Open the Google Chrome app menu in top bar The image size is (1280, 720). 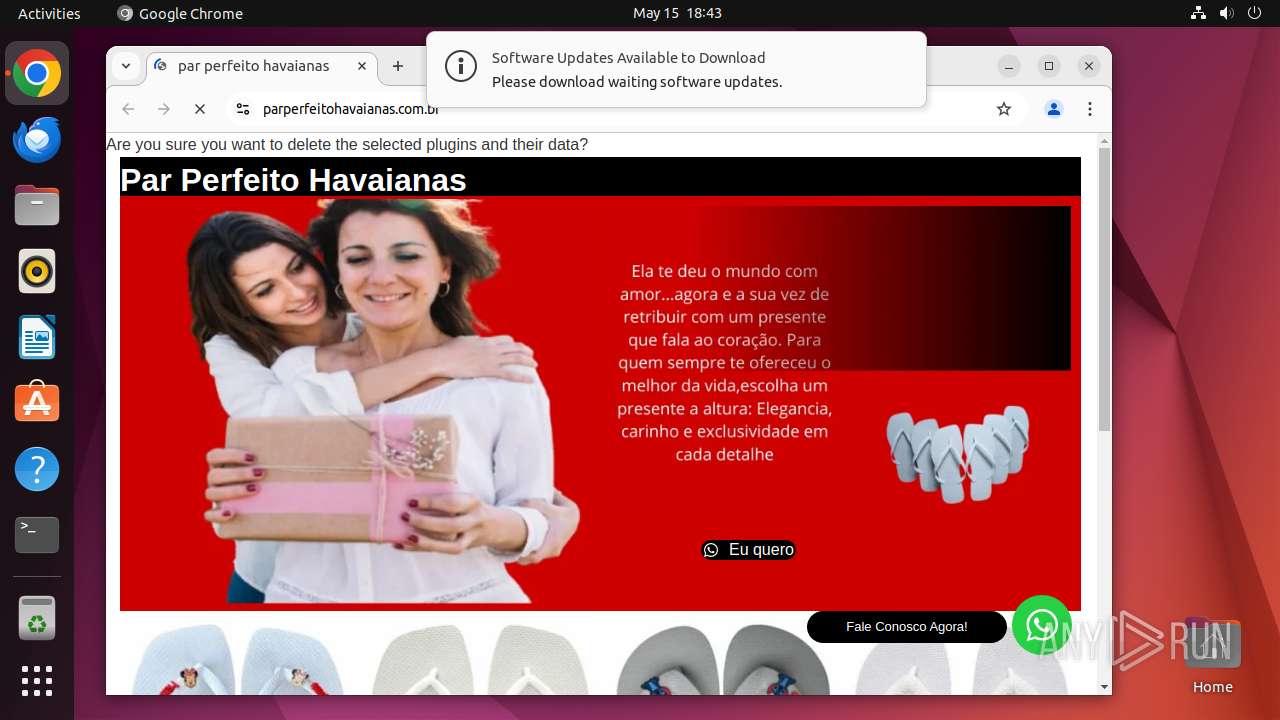click(x=180, y=13)
